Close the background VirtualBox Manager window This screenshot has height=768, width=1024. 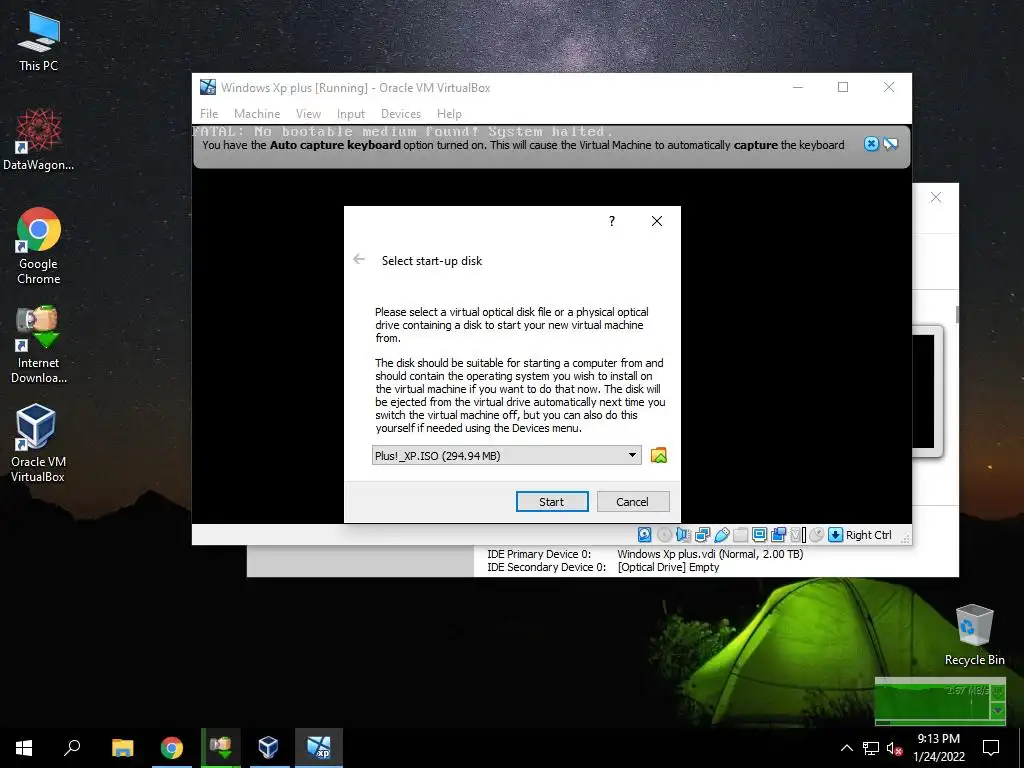(936, 197)
